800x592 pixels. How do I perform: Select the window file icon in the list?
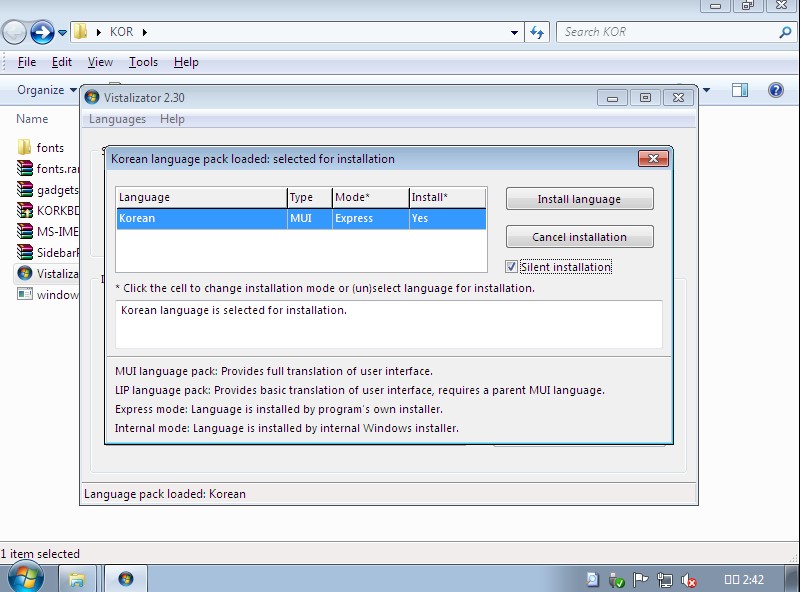24,294
